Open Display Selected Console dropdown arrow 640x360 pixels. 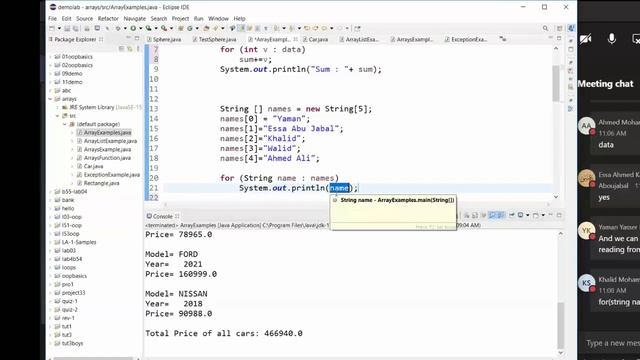[528, 215]
